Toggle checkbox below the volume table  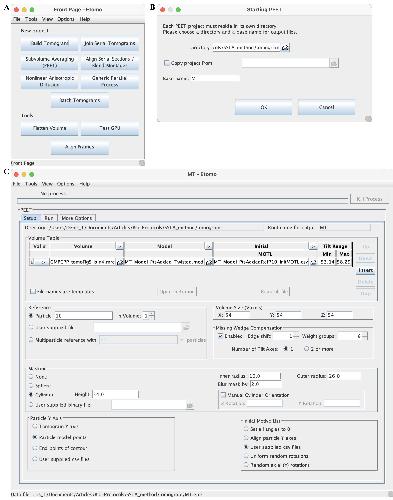pyautogui.click(x=32, y=291)
